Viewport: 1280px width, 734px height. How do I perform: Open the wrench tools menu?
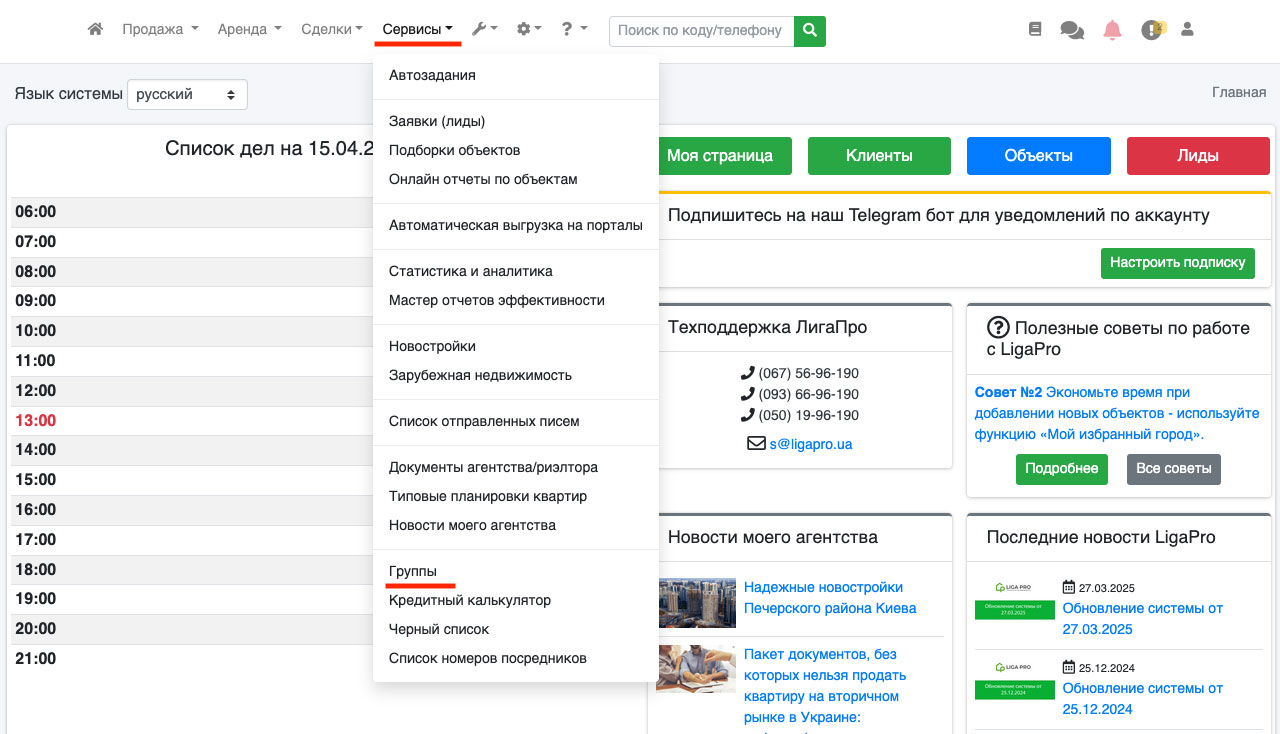click(x=484, y=30)
